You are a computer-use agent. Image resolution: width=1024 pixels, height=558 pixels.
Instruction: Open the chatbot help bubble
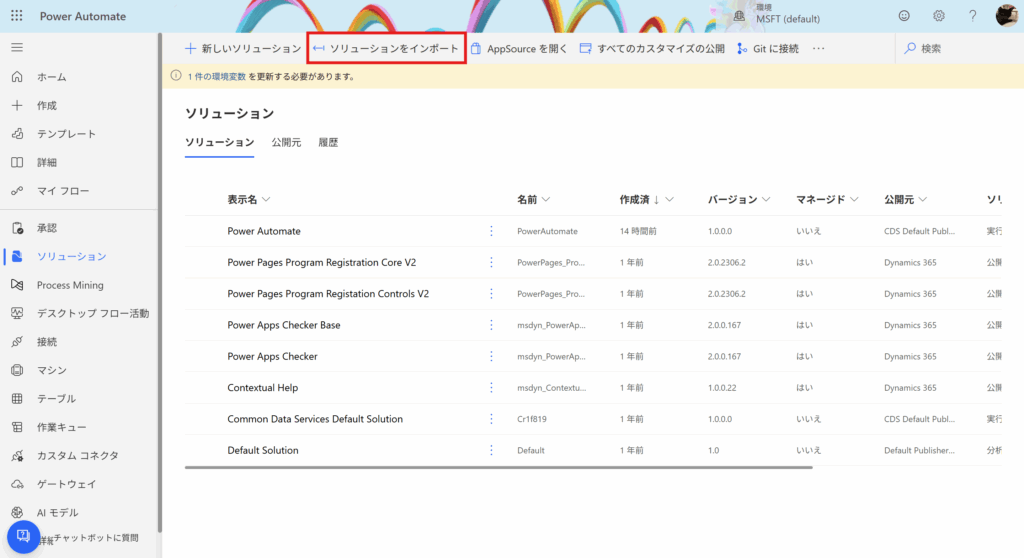(x=24, y=536)
